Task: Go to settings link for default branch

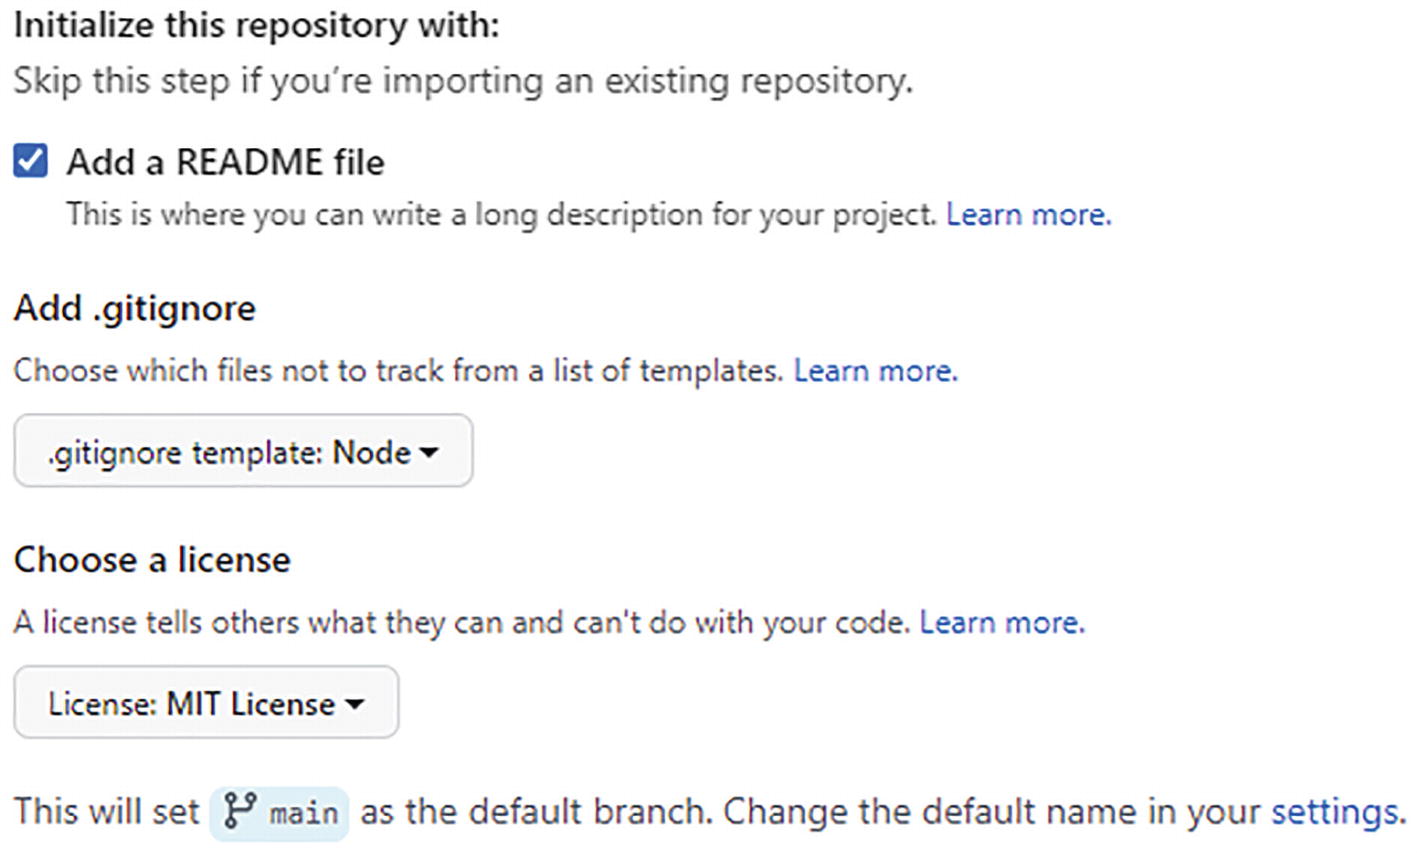Action: point(1336,811)
